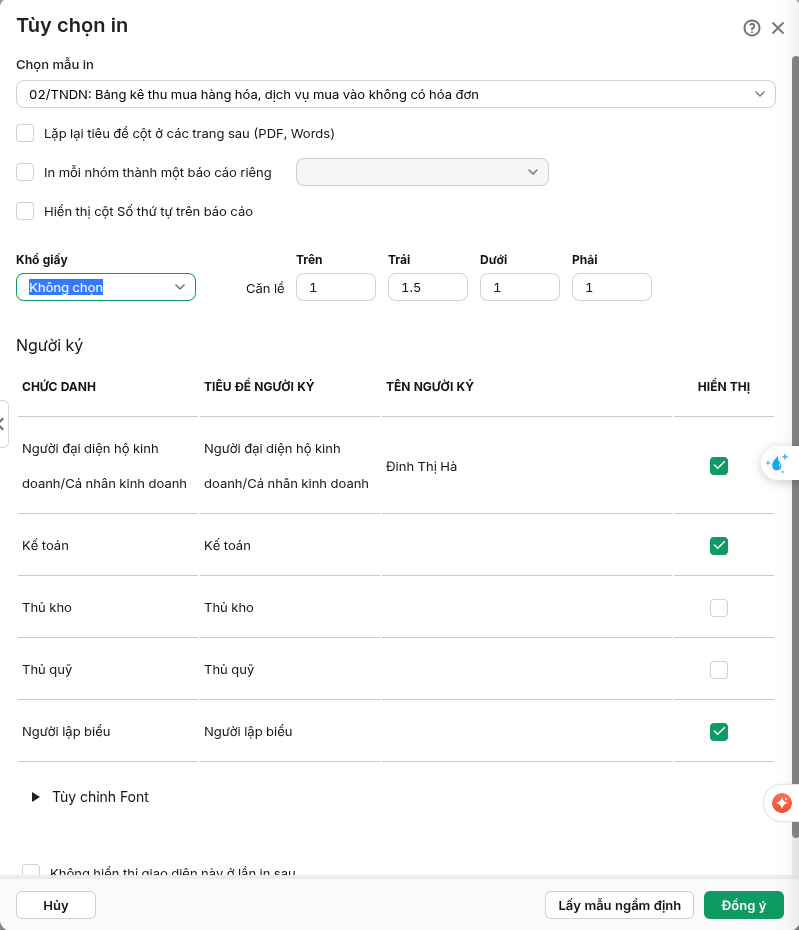Image resolution: width=799 pixels, height=930 pixels.
Task: Click the name cell Đinh Thị Hà
Action: click(x=421, y=467)
